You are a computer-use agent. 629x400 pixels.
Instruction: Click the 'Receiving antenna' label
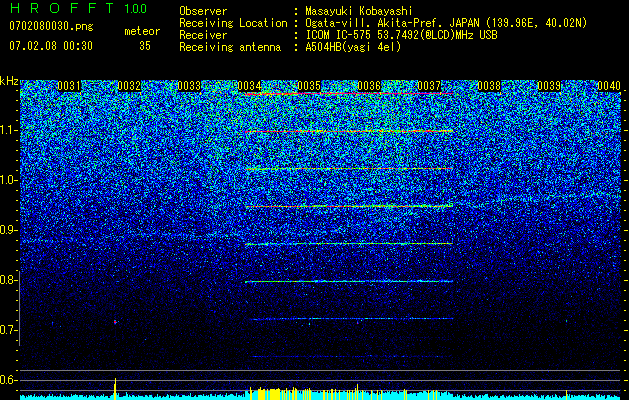coord(230,47)
